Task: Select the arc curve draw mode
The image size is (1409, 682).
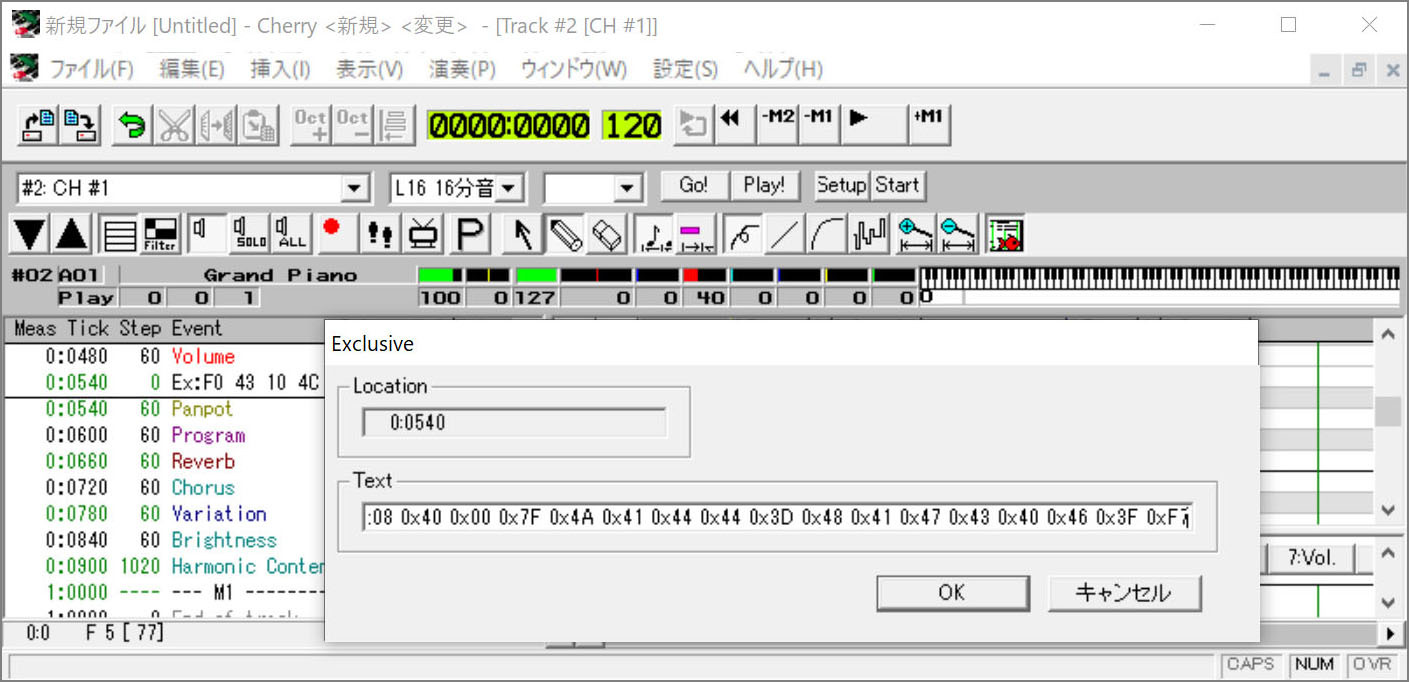Action: click(827, 234)
